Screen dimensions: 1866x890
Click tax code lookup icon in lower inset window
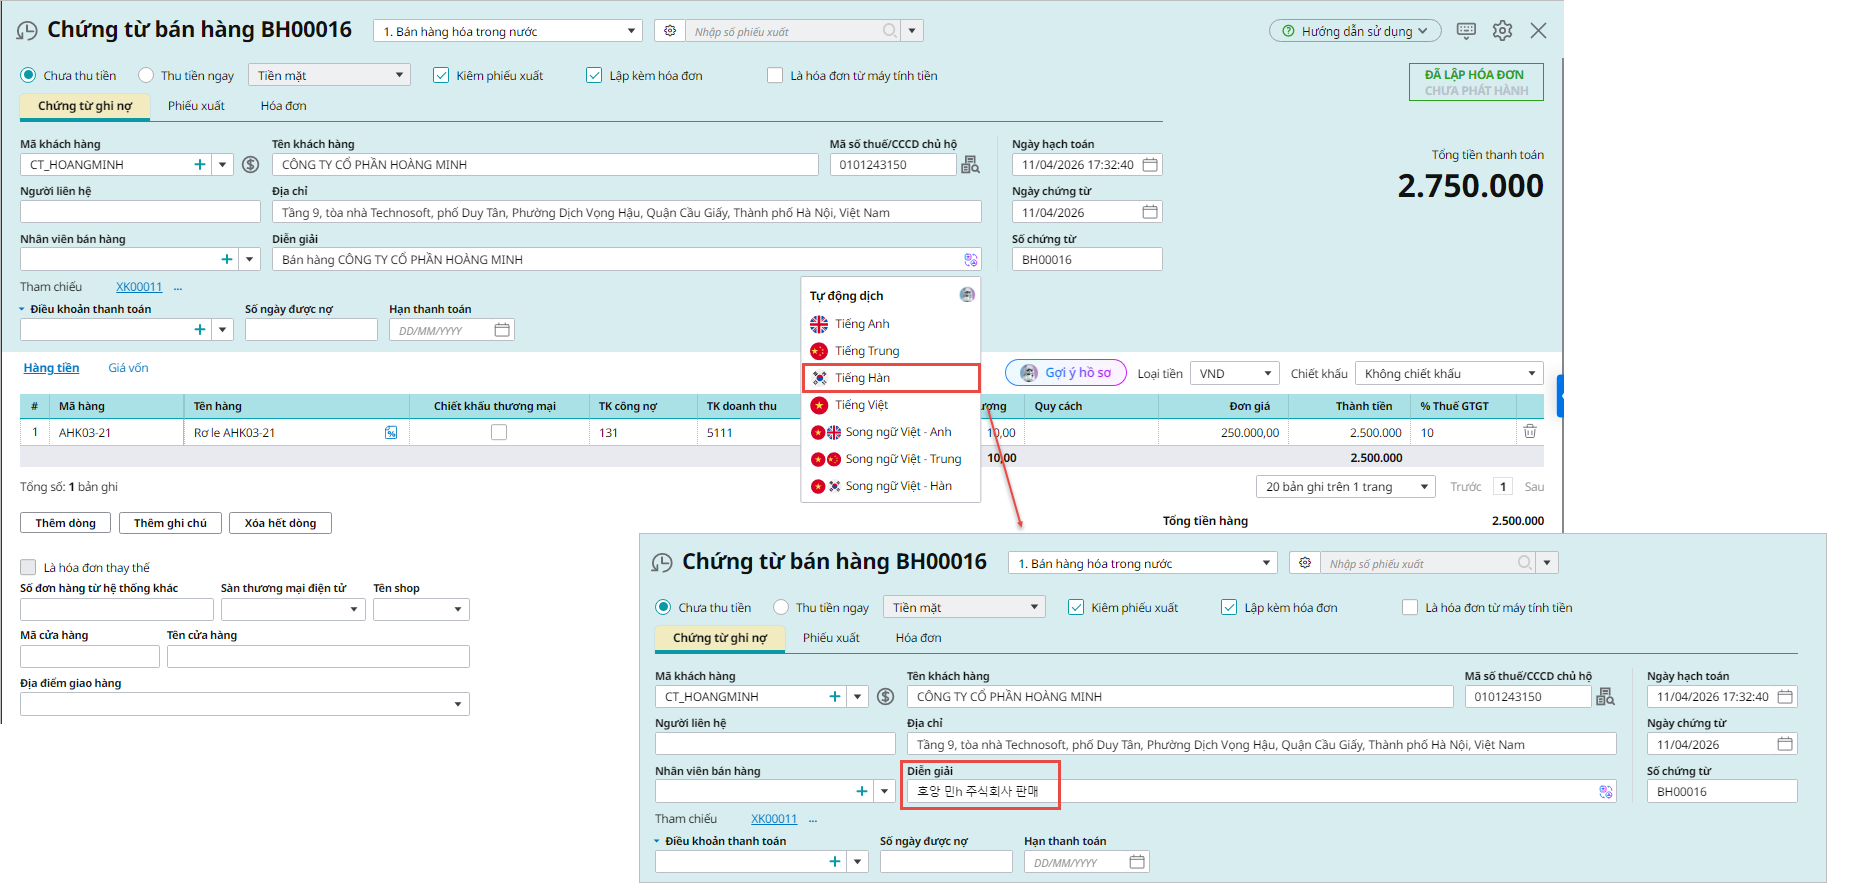(x=1605, y=696)
